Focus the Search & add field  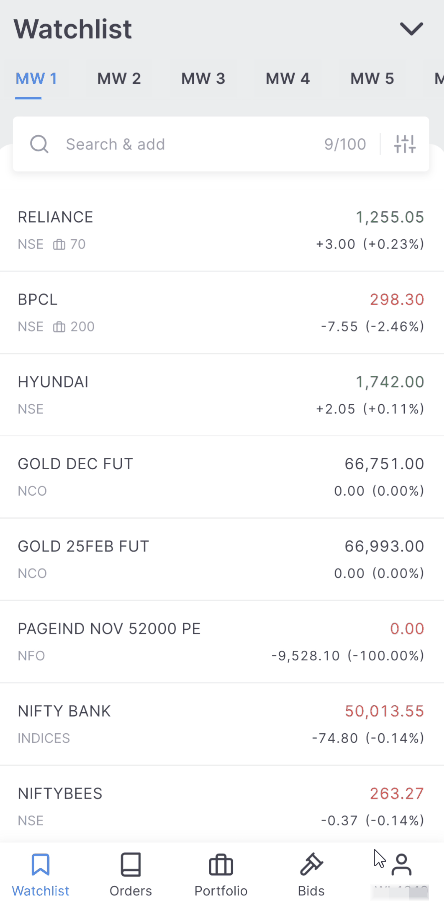click(x=221, y=144)
